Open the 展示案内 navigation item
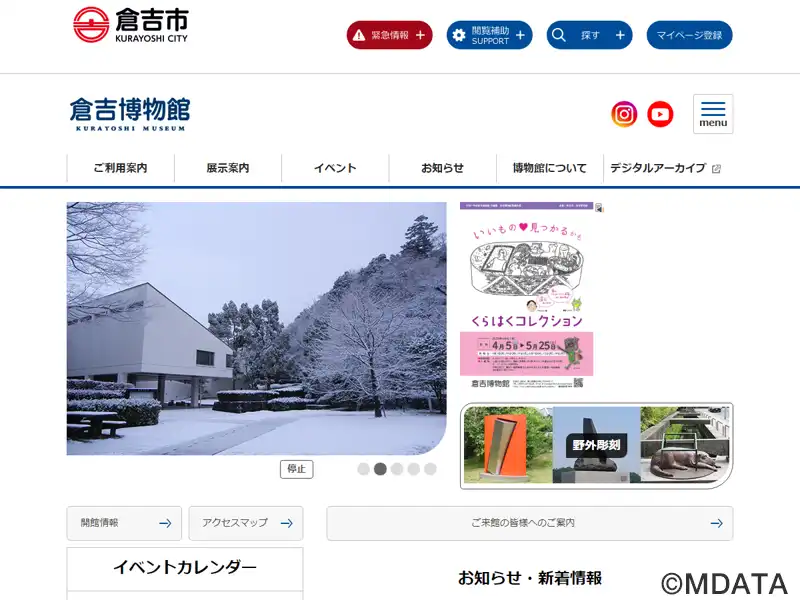 click(228, 168)
